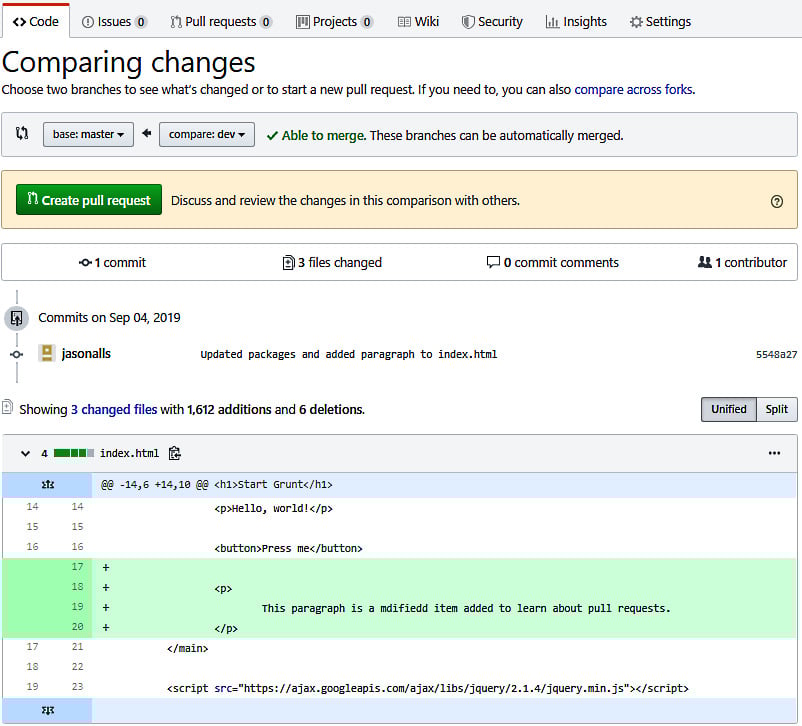The height and width of the screenshot is (726, 802).
Task: Open repository Settings tab
Action: point(660,21)
